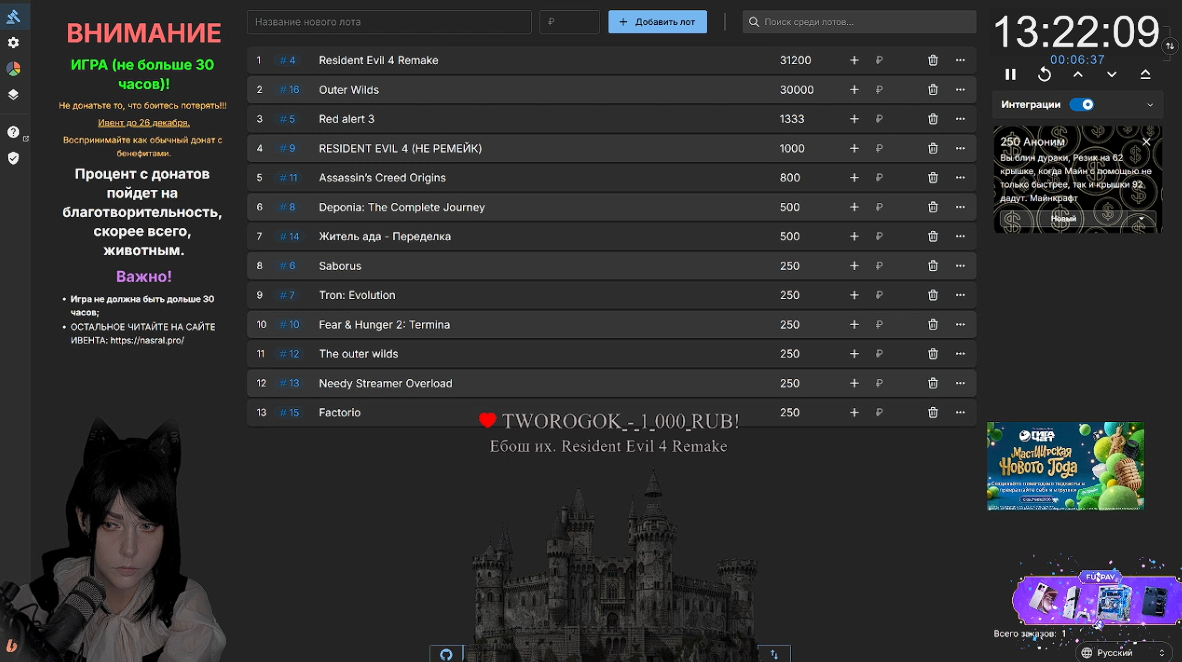The height and width of the screenshot is (662, 1182).
Task: Select the Resident Evil 4 Remake lot name
Action: tap(378, 60)
